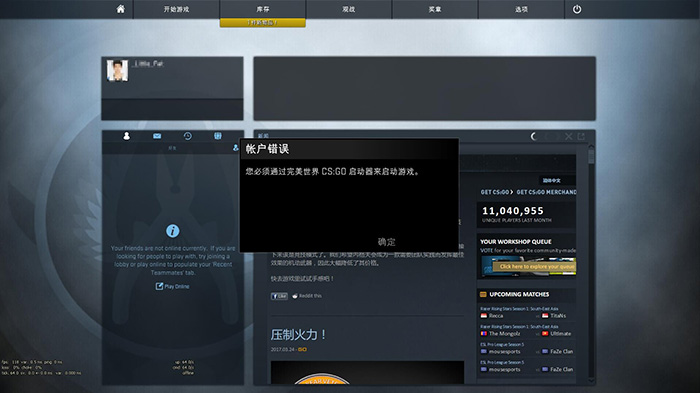700x393 pixels.
Task: Select The Mongolz vs Ultimate match
Action: (526, 330)
